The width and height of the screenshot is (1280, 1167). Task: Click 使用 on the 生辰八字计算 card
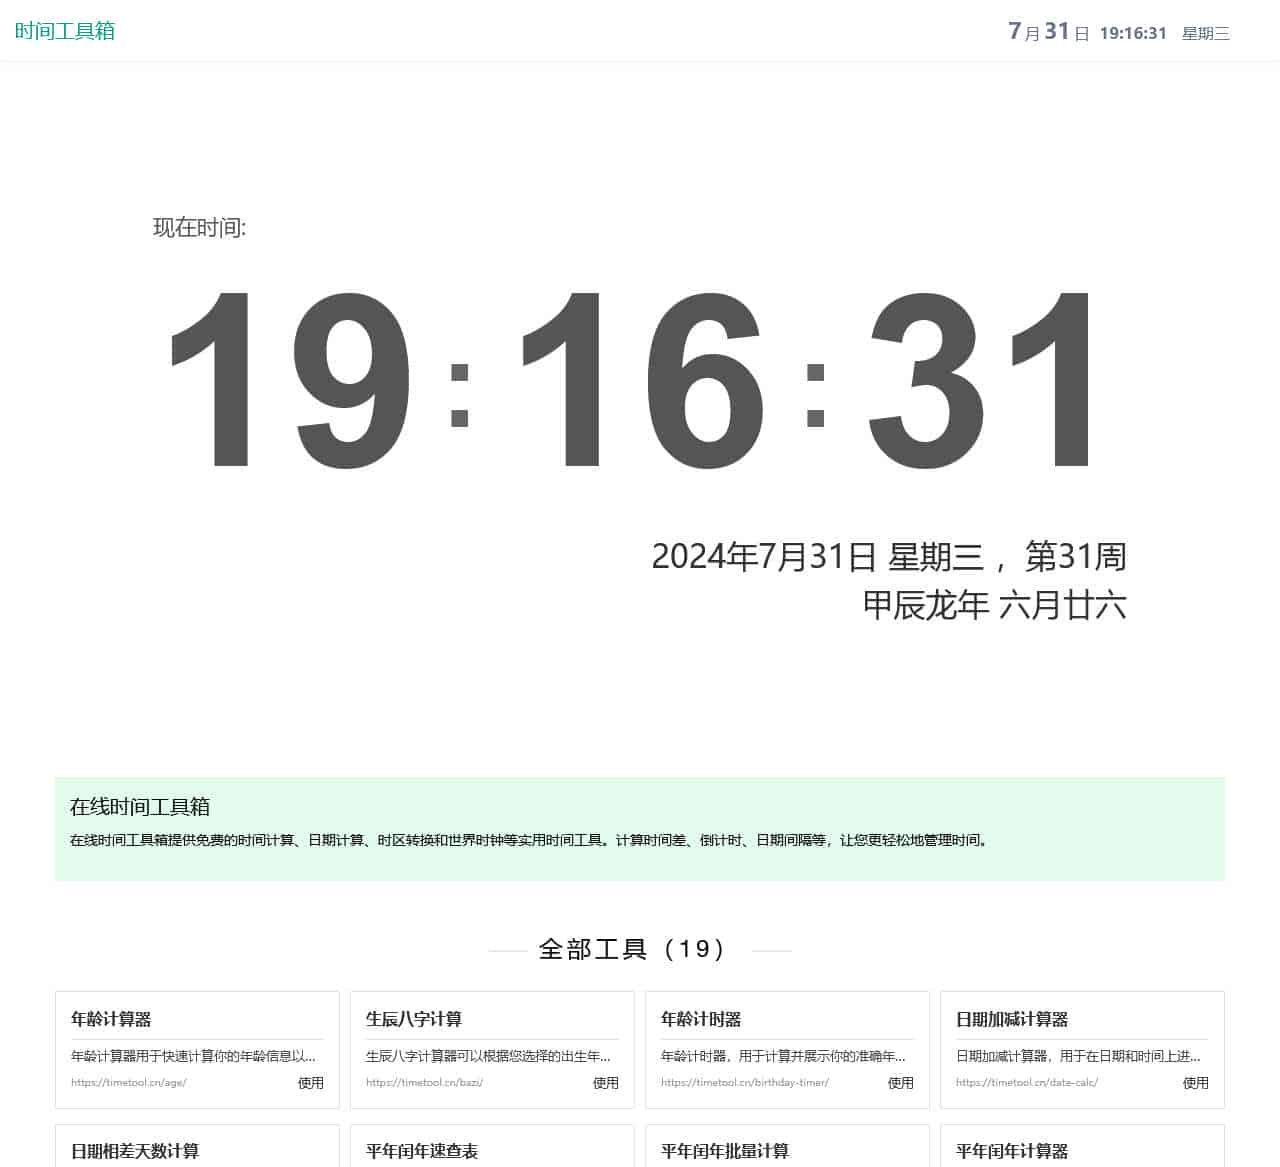tap(606, 1082)
